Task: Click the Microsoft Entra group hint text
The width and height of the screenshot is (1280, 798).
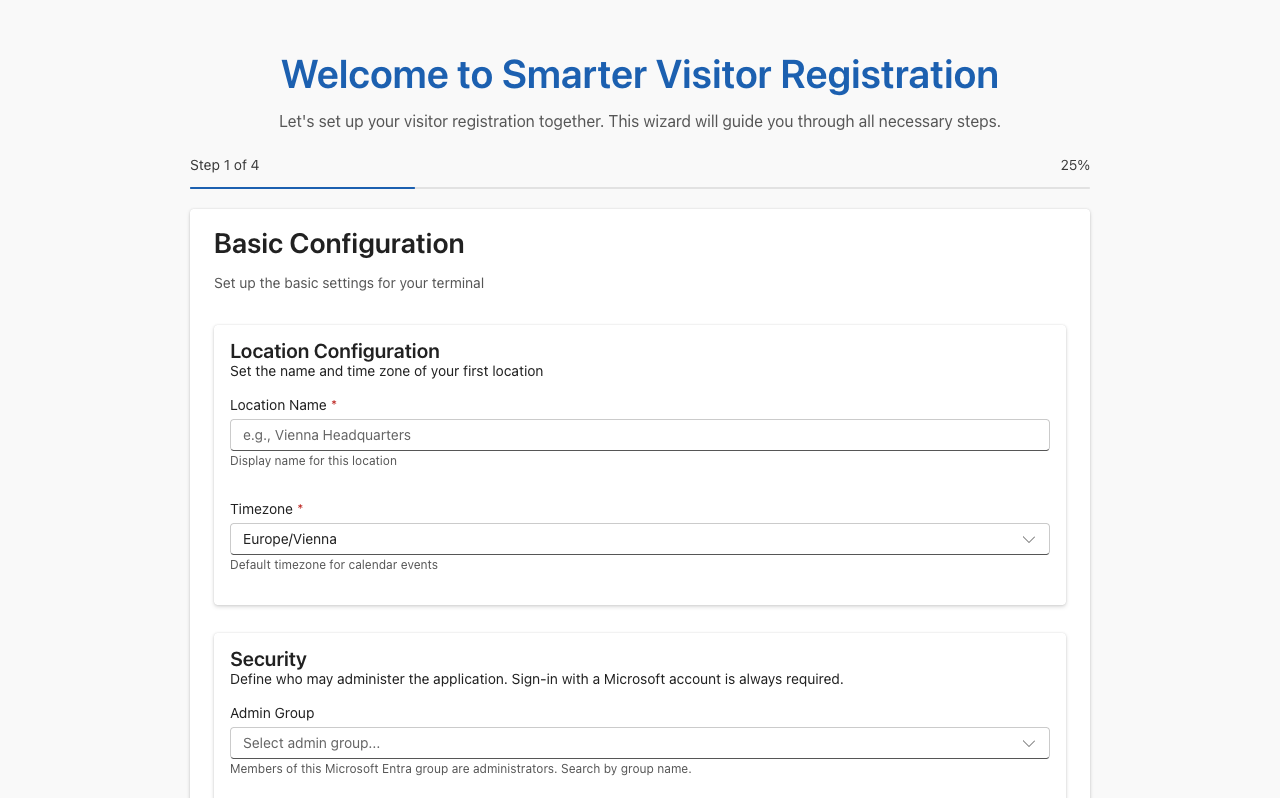Action: pos(461,769)
